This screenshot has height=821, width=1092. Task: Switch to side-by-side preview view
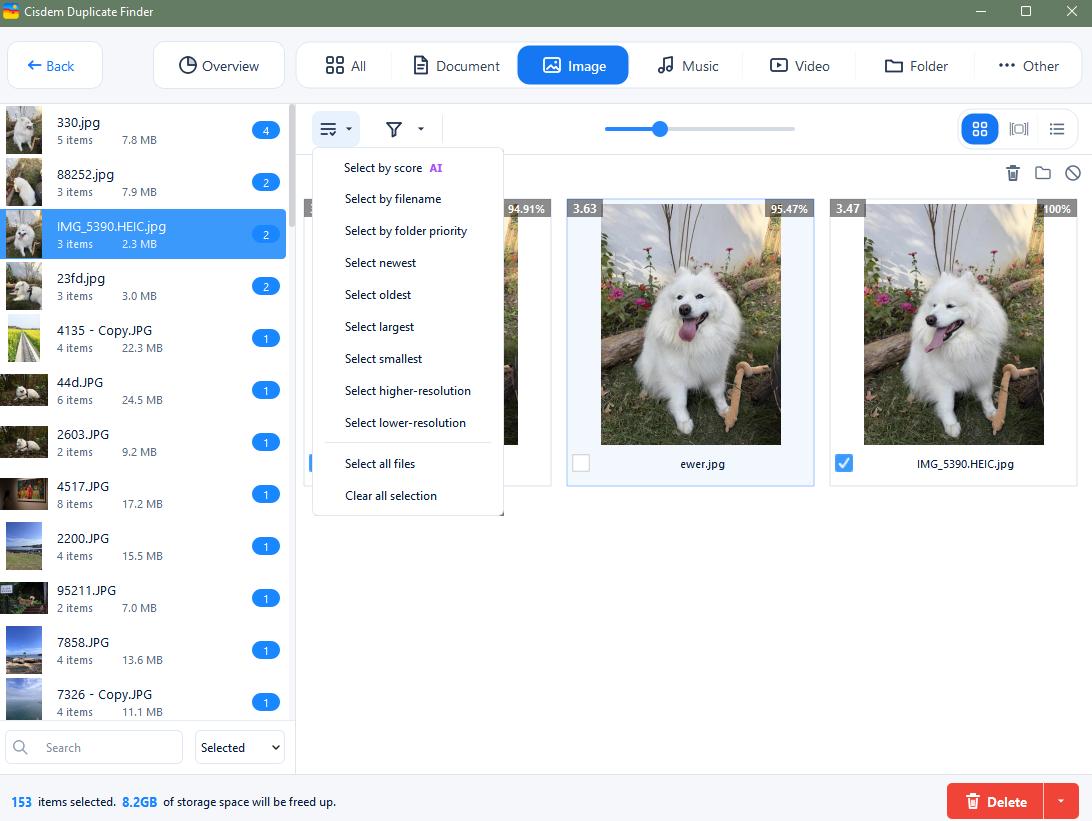tap(1018, 129)
